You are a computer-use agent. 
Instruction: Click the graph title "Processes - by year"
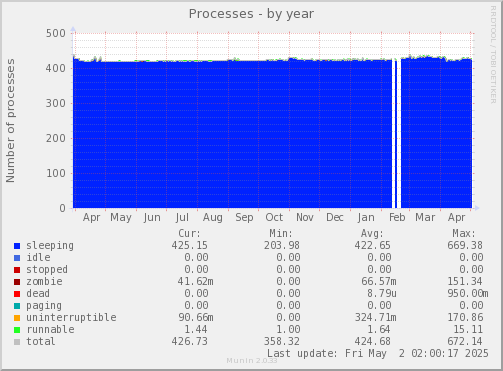click(x=251, y=14)
